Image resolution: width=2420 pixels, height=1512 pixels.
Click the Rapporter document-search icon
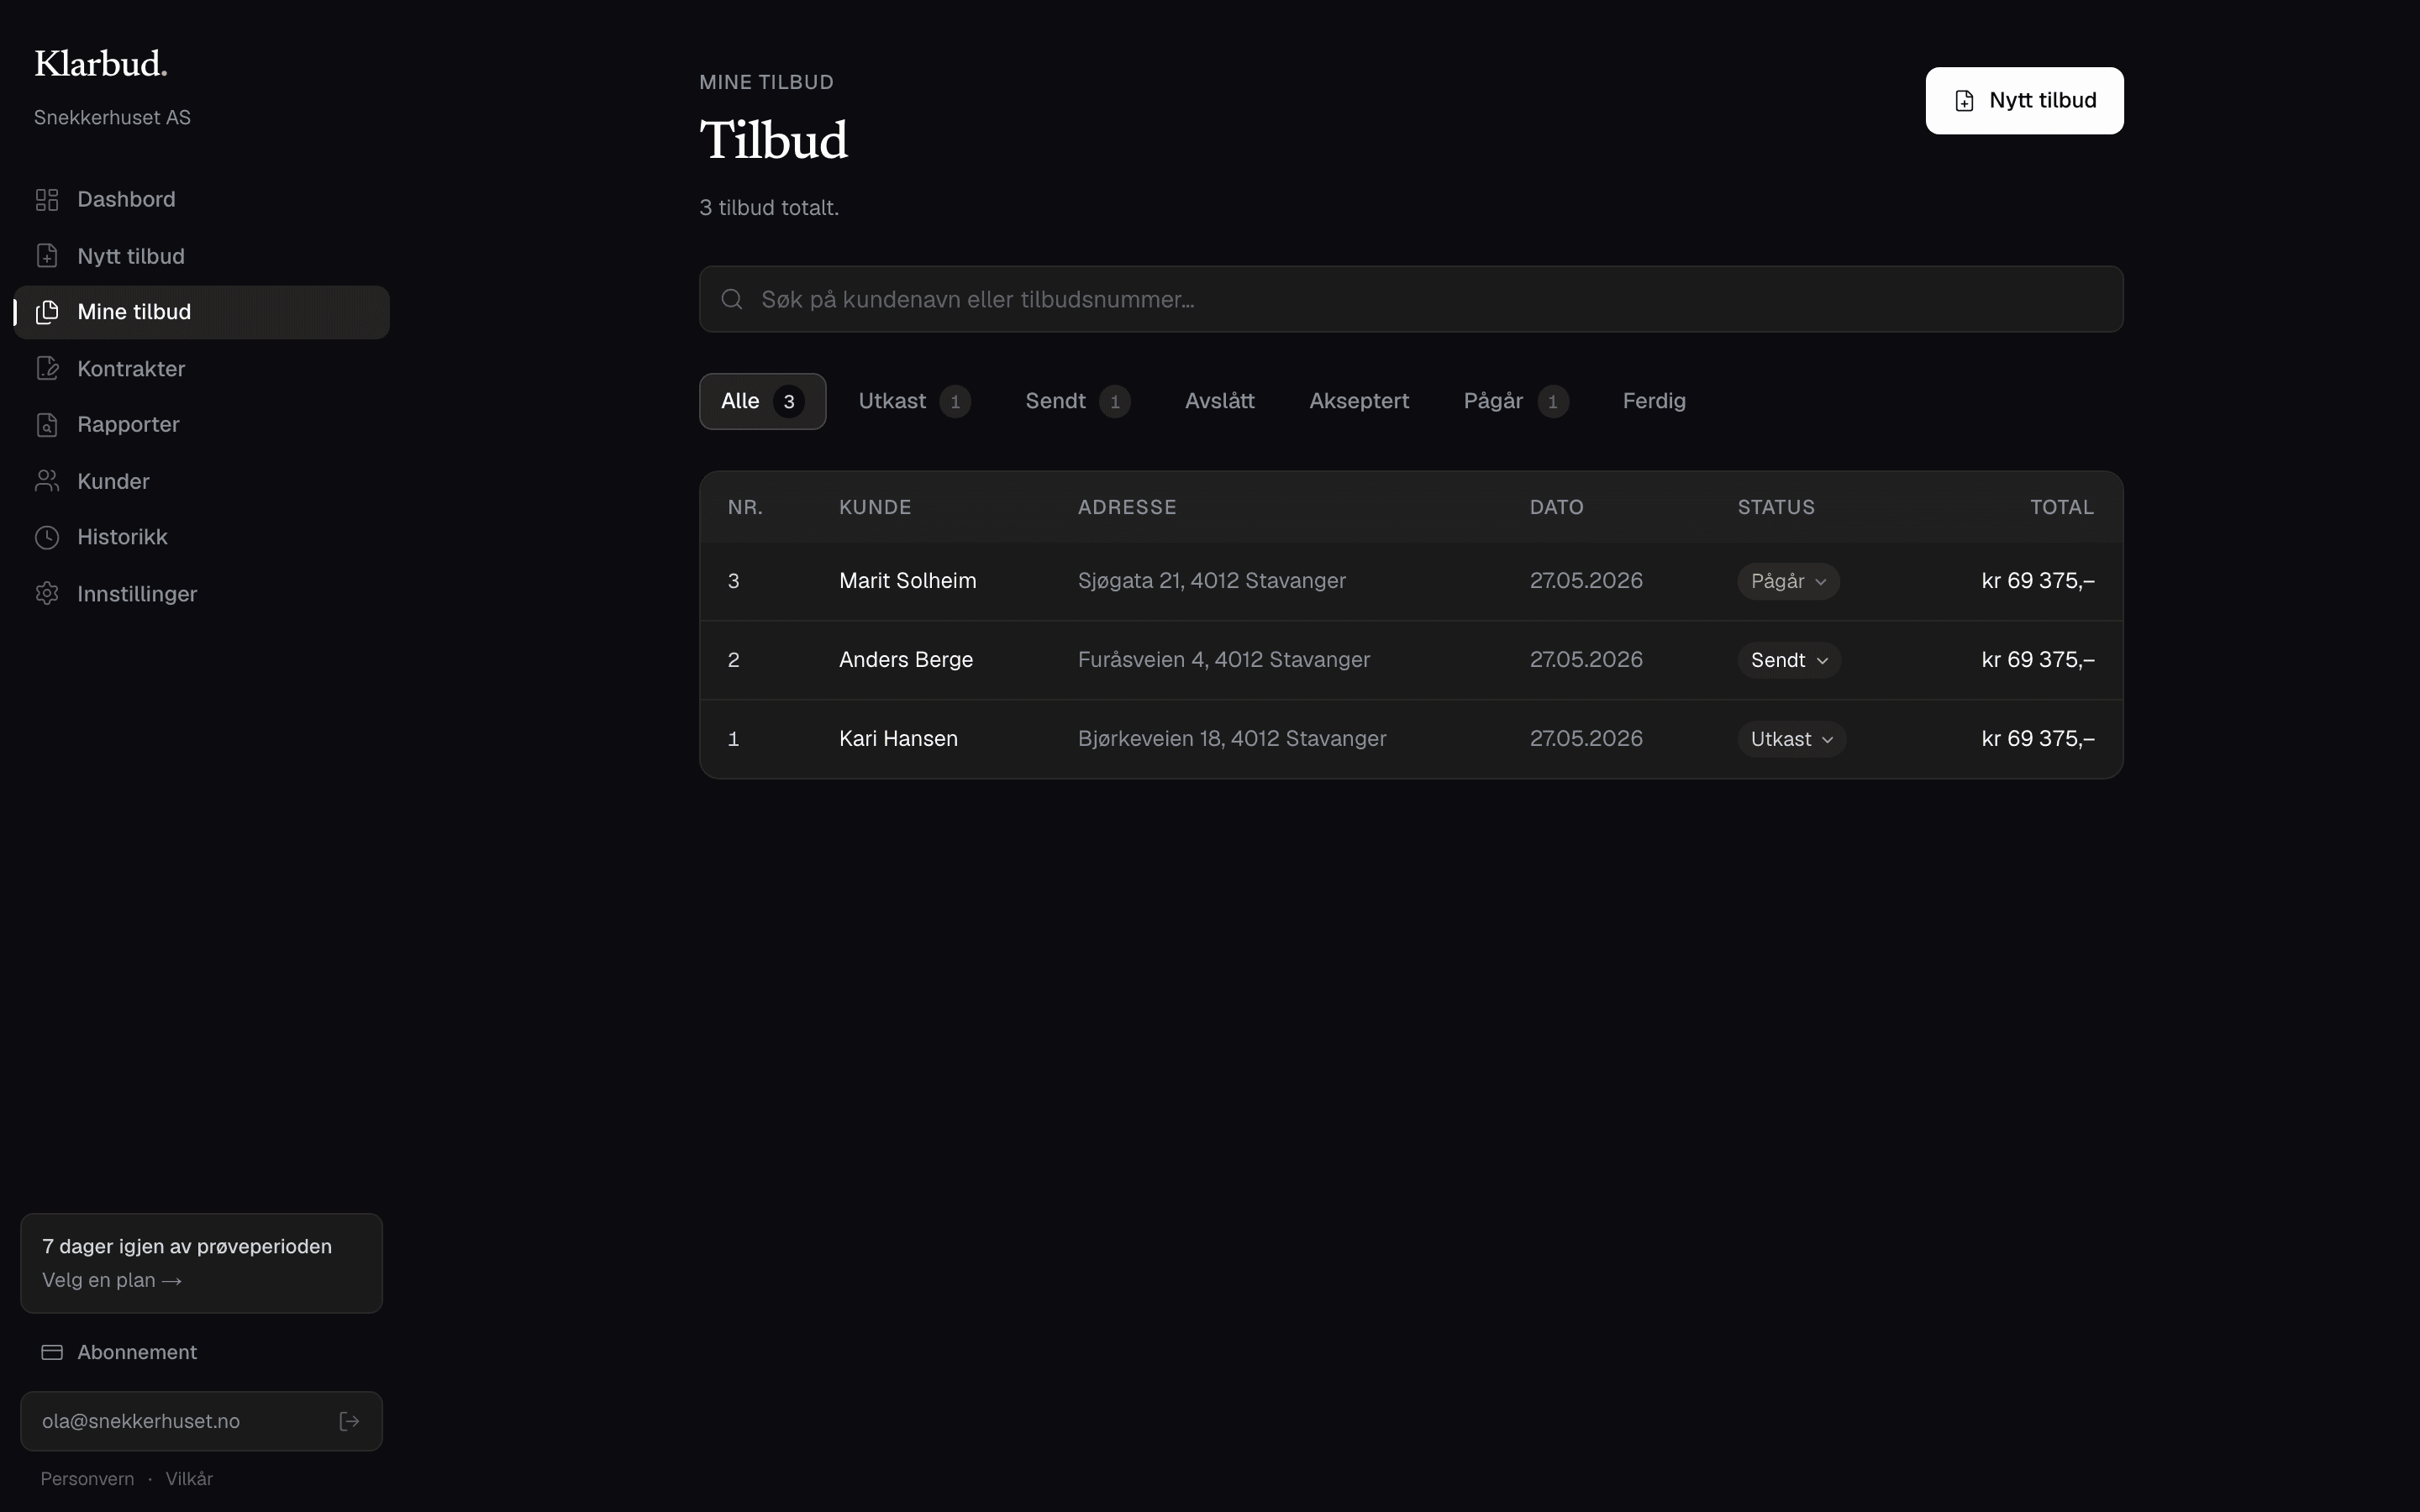click(47, 425)
